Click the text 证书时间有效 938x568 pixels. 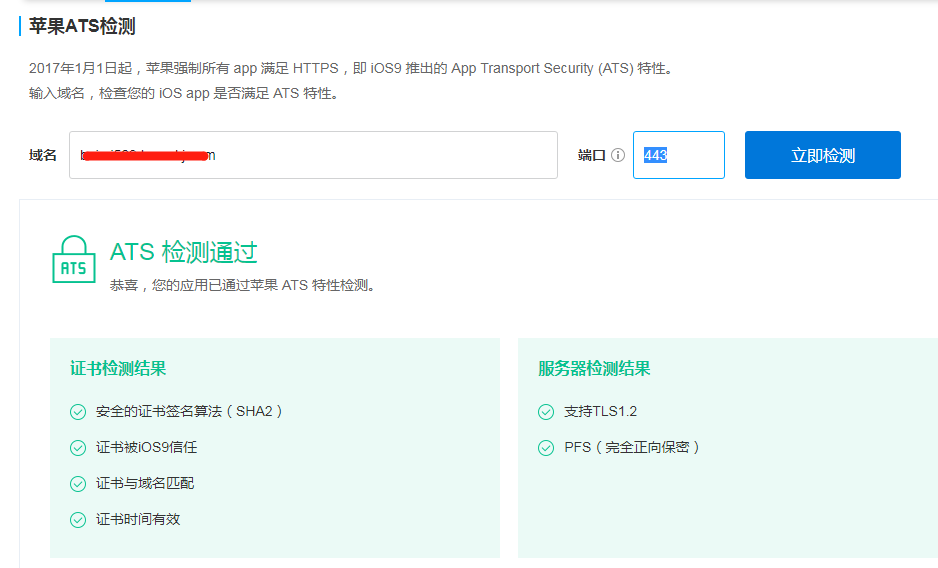(138, 519)
